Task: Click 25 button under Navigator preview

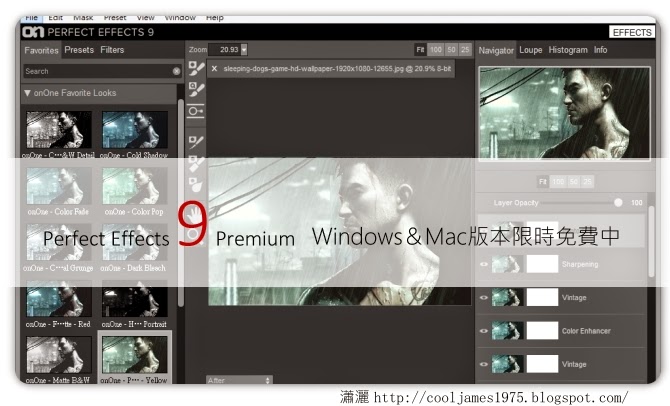Action: pyautogui.click(x=588, y=182)
